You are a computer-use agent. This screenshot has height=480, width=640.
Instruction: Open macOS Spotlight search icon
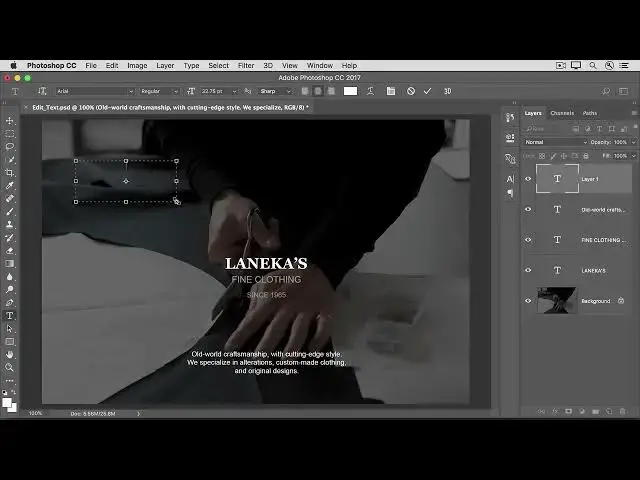point(593,65)
